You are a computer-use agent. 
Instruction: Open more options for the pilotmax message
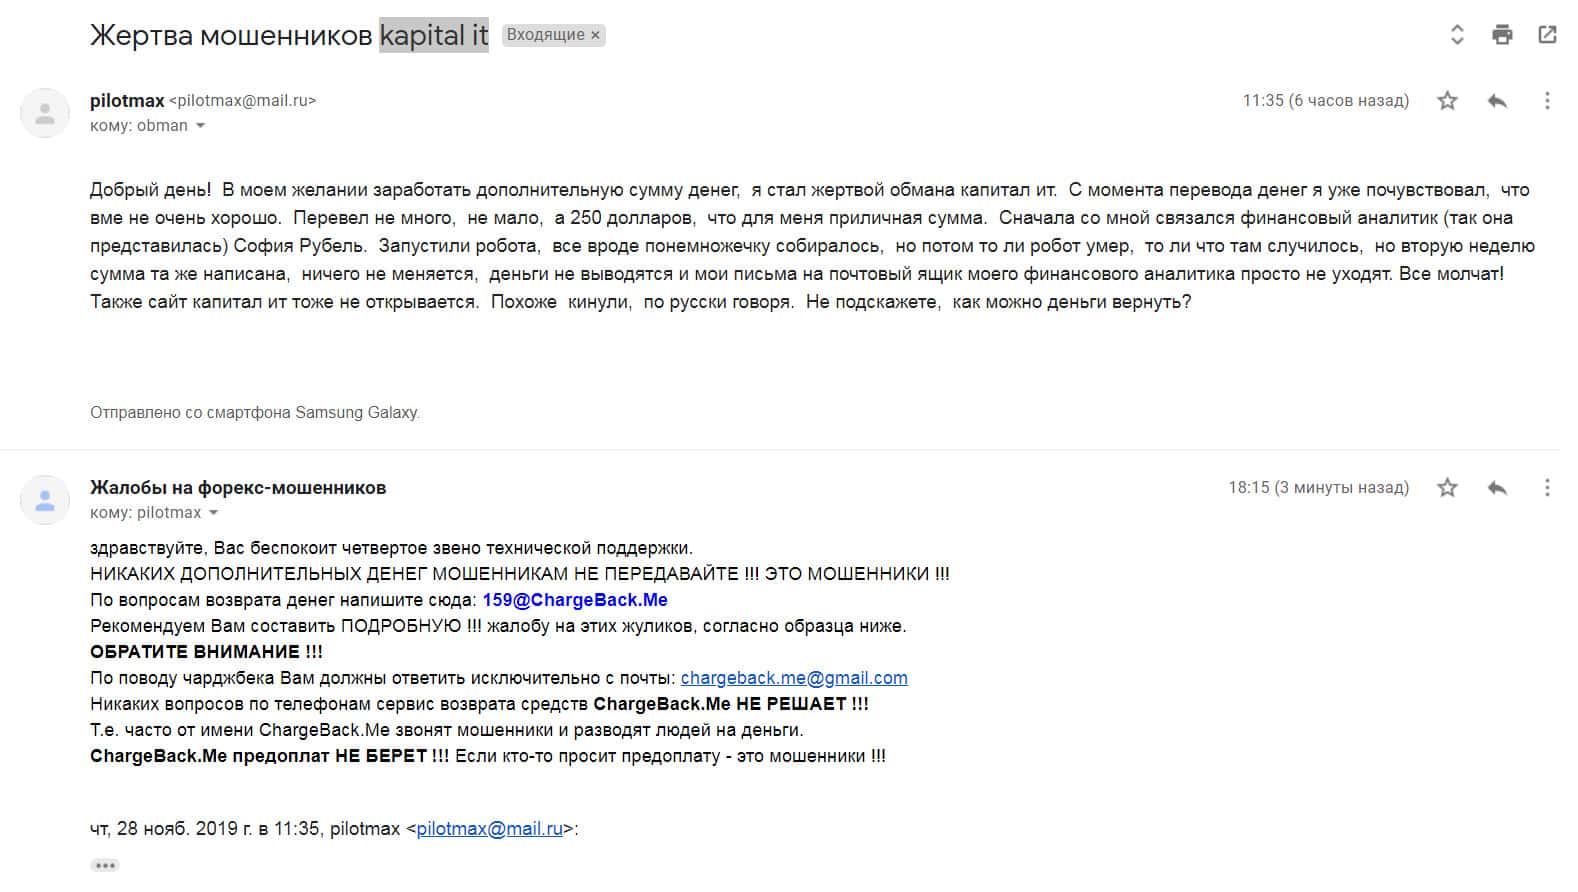[x=1547, y=100]
